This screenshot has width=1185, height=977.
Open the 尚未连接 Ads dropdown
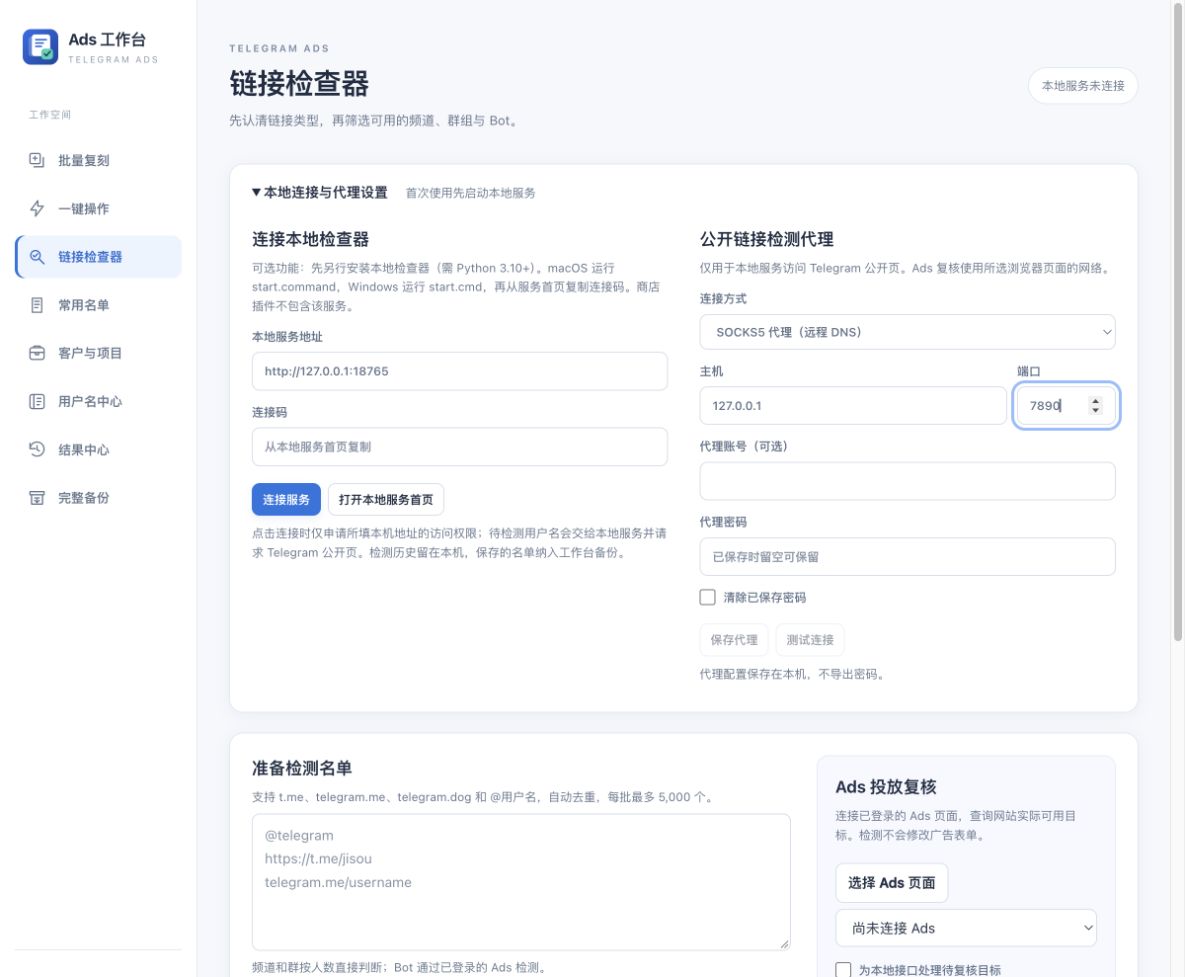[x=966, y=928]
